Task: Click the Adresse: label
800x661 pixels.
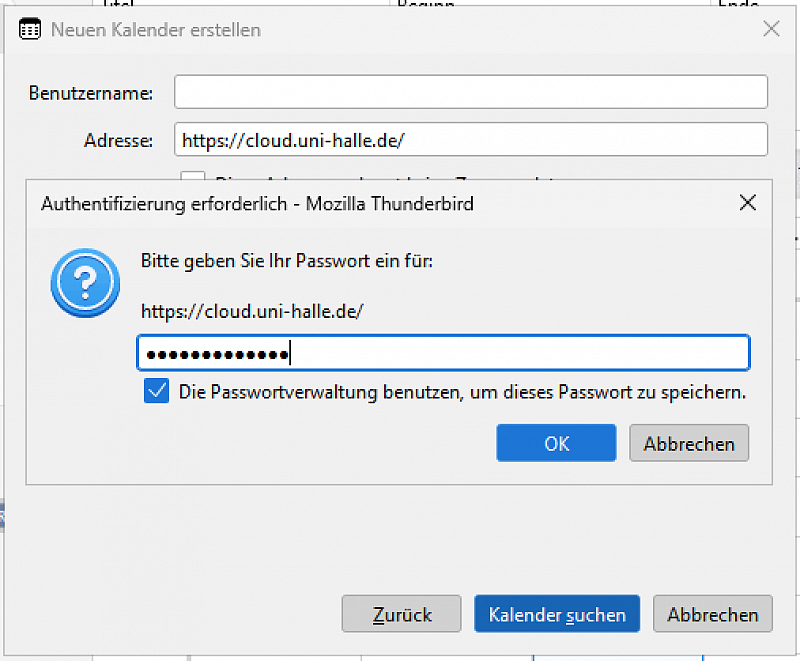Action: (118, 140)
